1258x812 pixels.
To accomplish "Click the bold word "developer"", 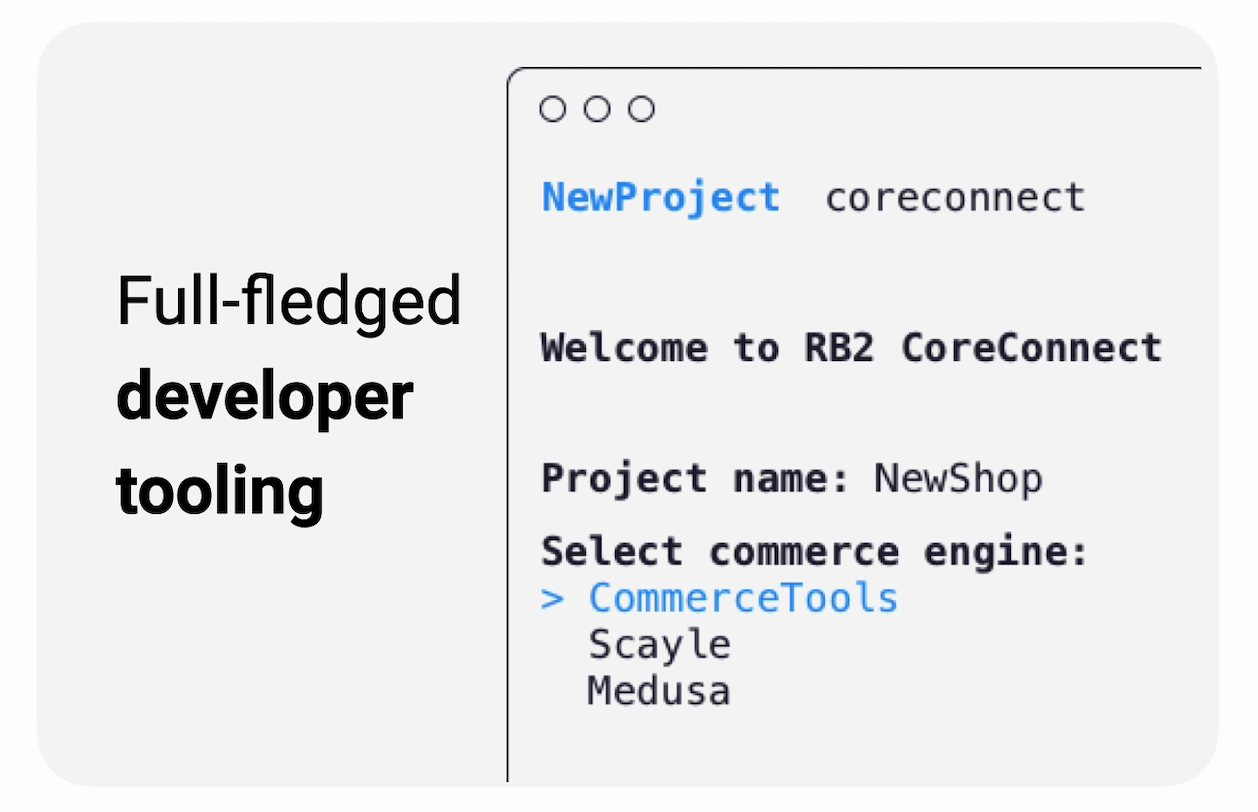I will (265, 396).
